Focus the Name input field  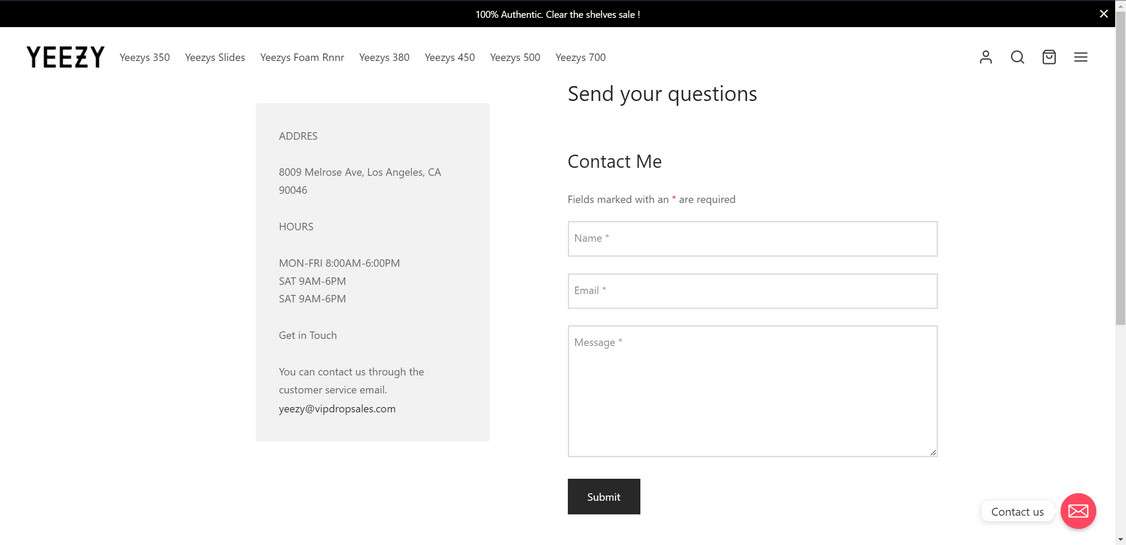[752, 239]
